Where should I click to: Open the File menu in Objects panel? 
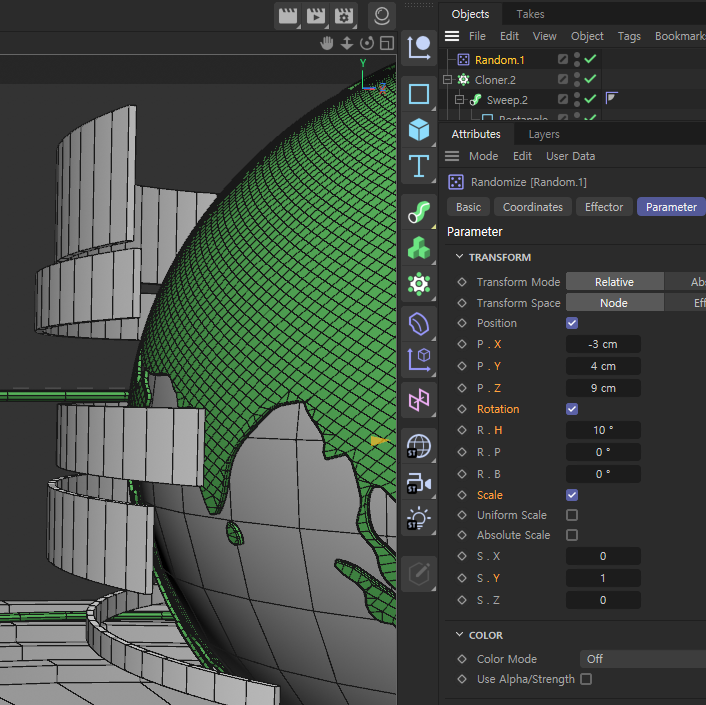[x=477, y=36]
